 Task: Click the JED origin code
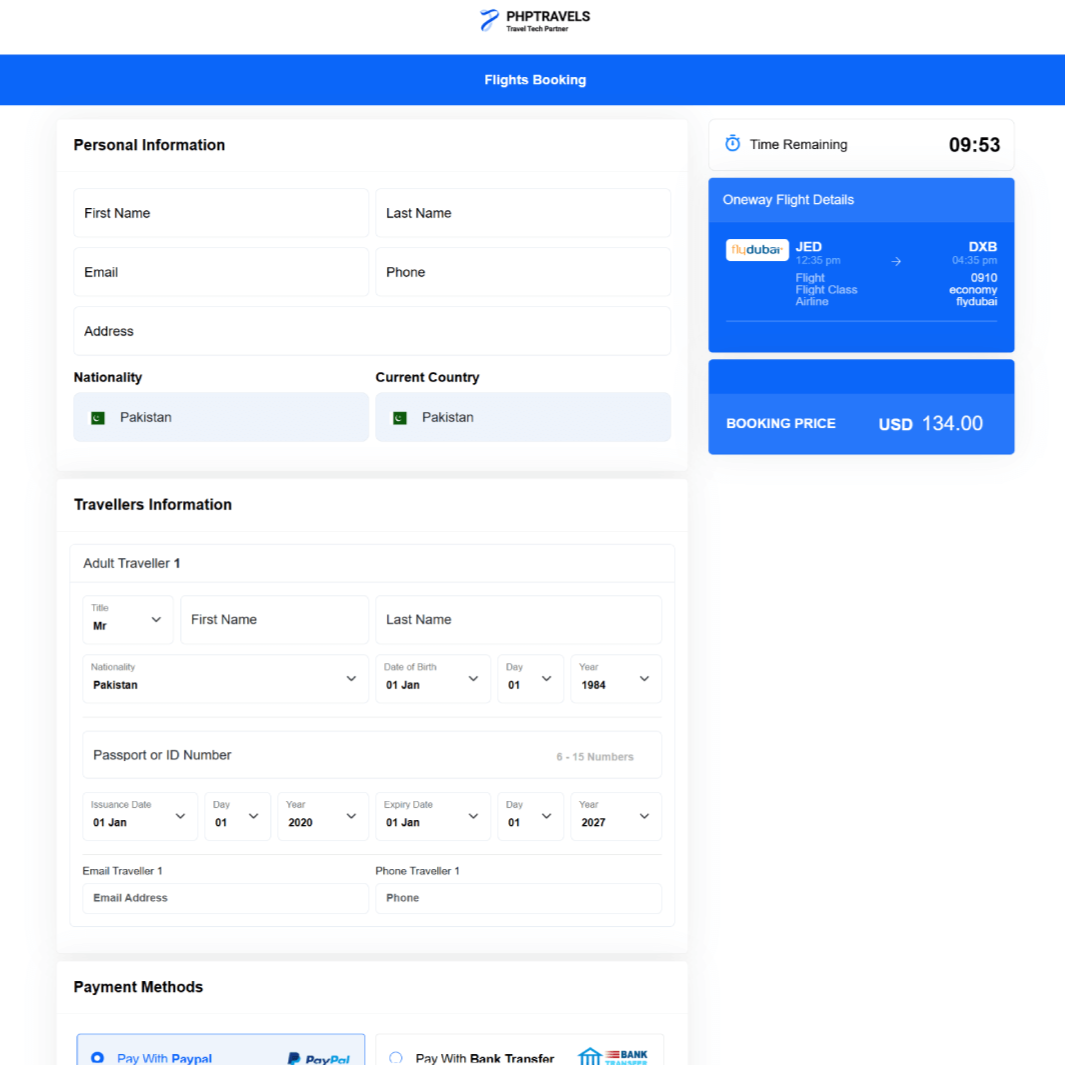[x=808, y=247]
